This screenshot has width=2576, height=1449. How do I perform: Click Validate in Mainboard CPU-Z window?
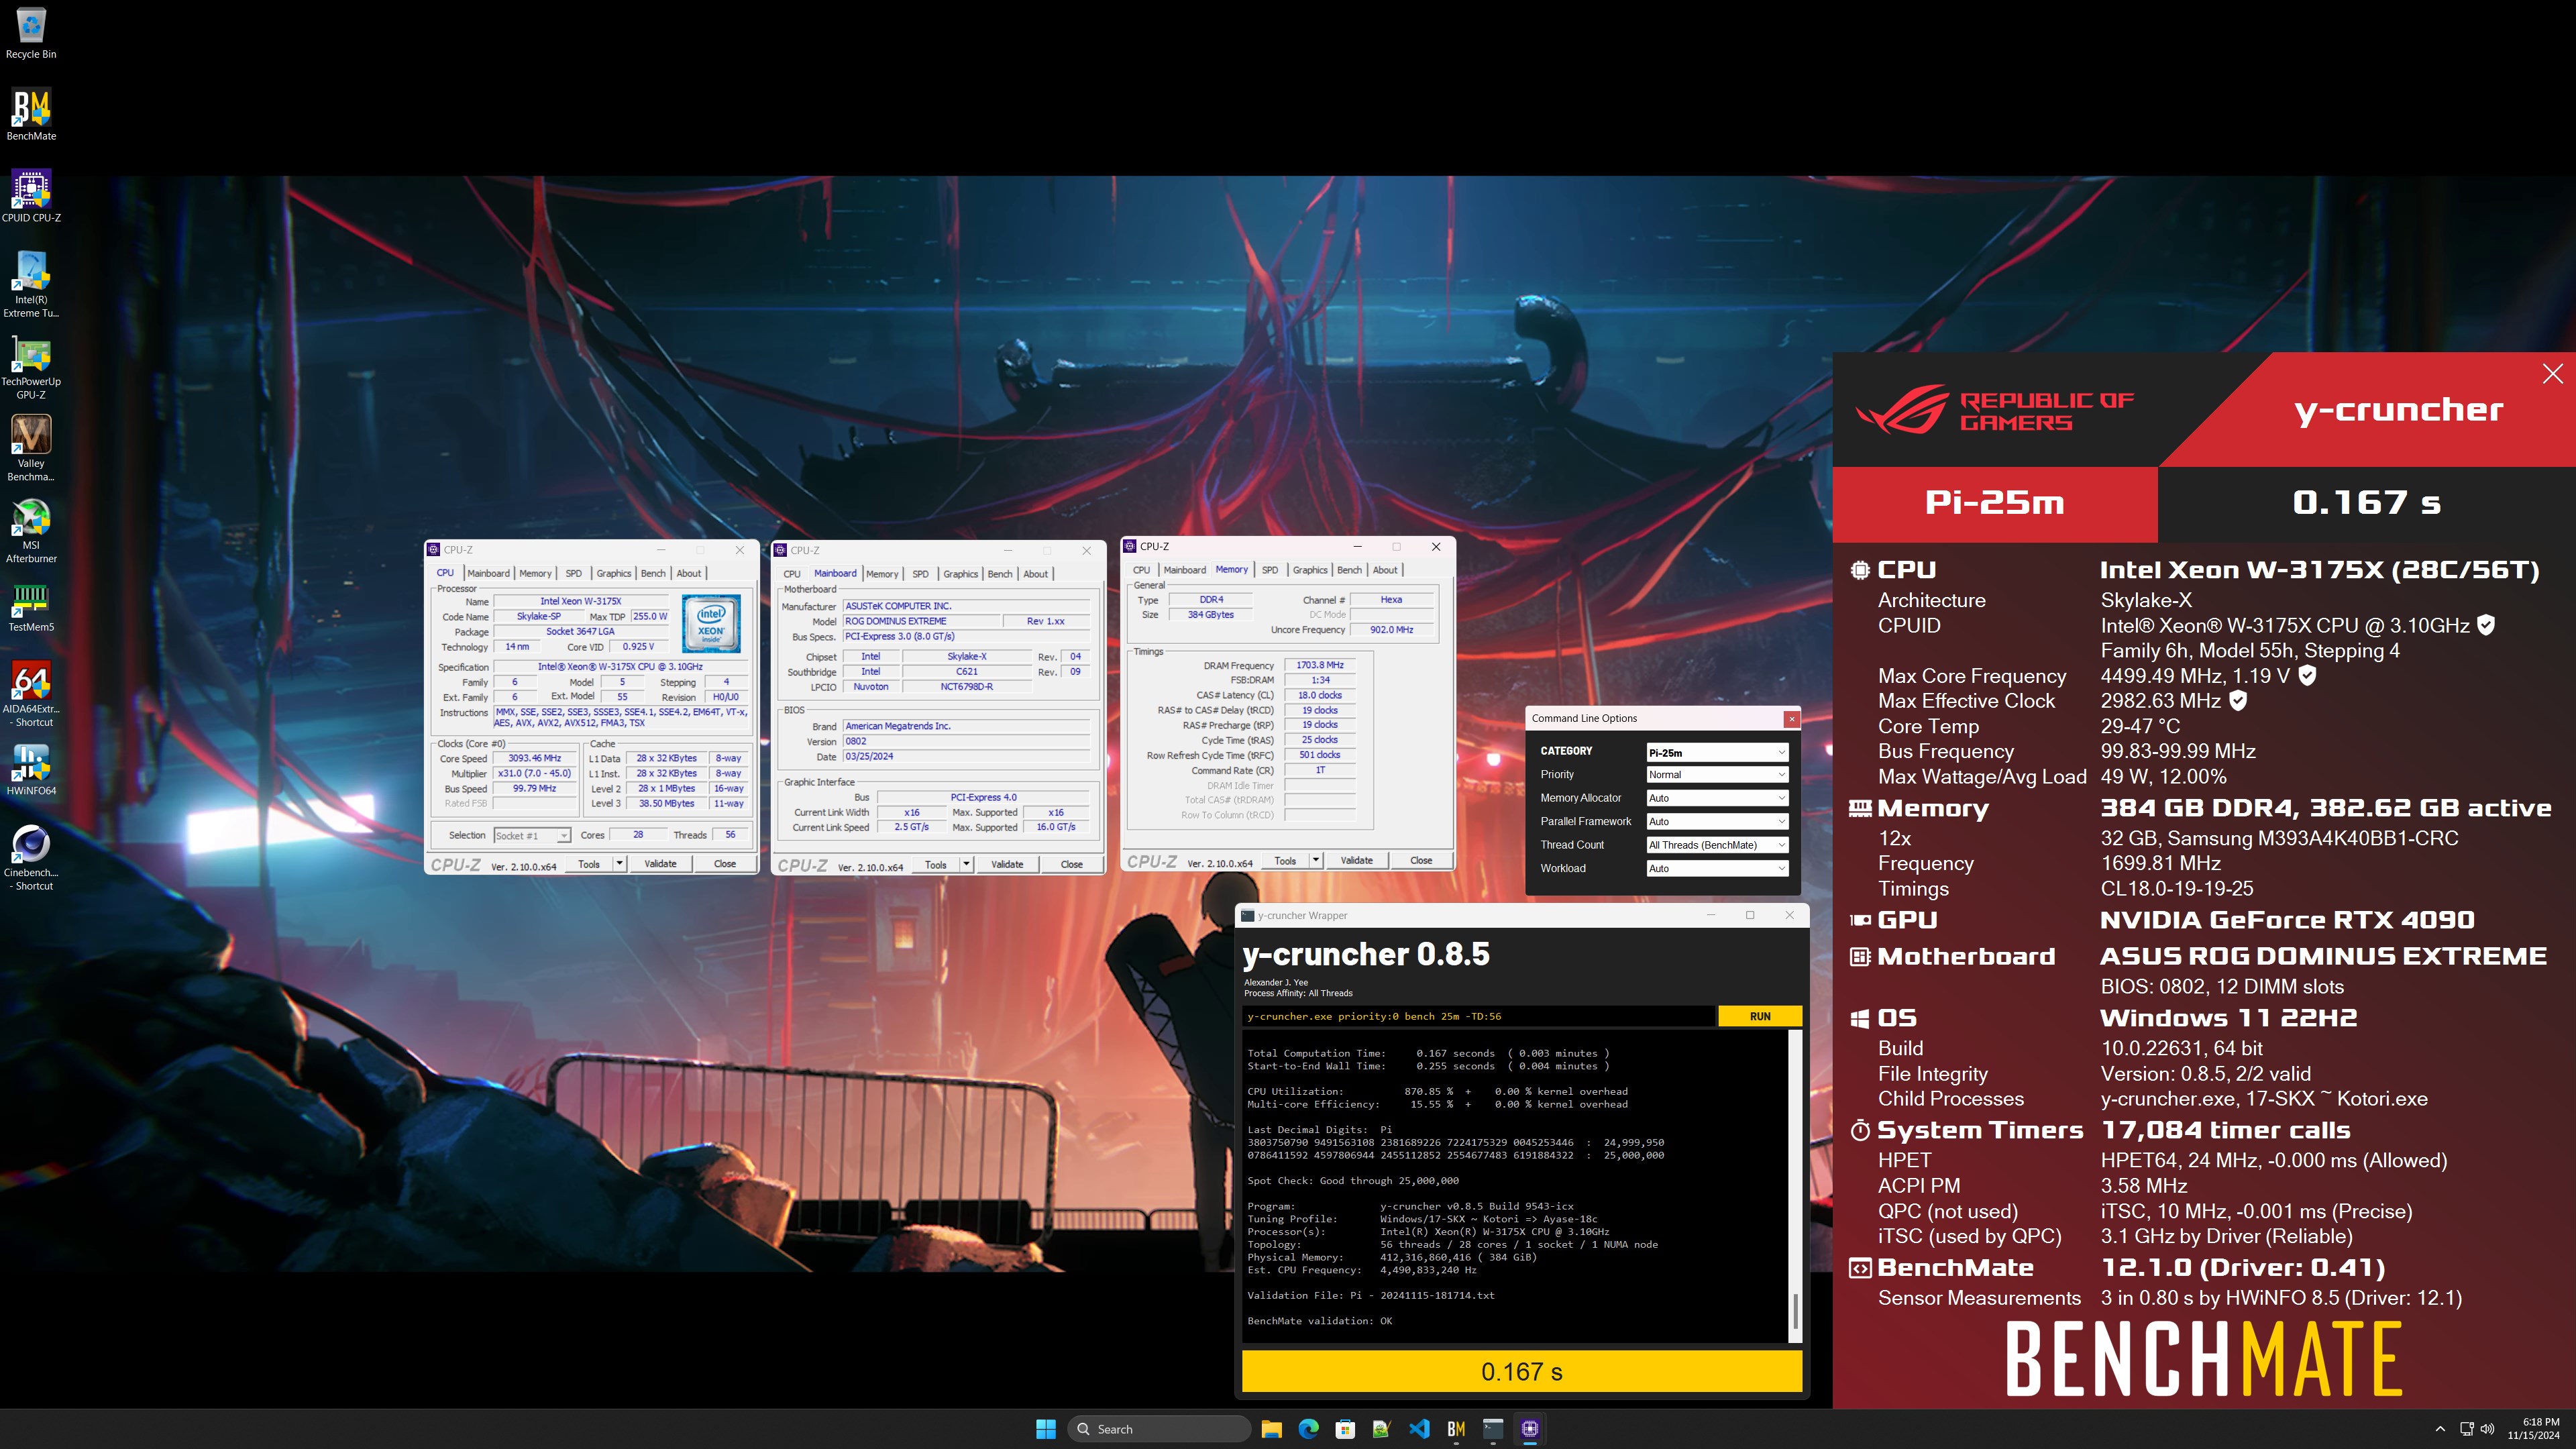tap(1007, 864)
